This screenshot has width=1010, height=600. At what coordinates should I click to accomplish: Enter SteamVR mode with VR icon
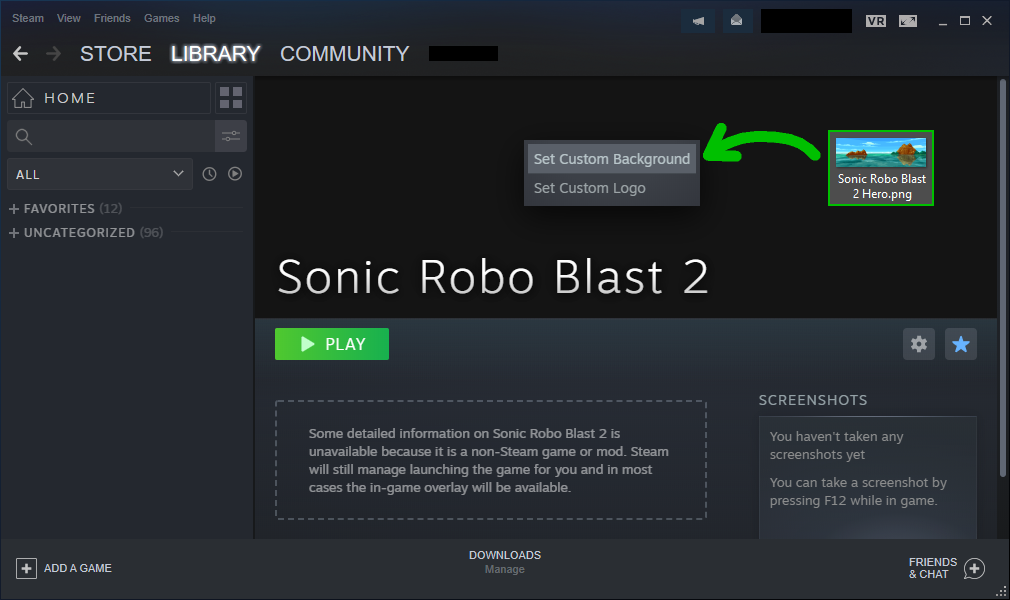pyautogui.click(x=875, y=21)
